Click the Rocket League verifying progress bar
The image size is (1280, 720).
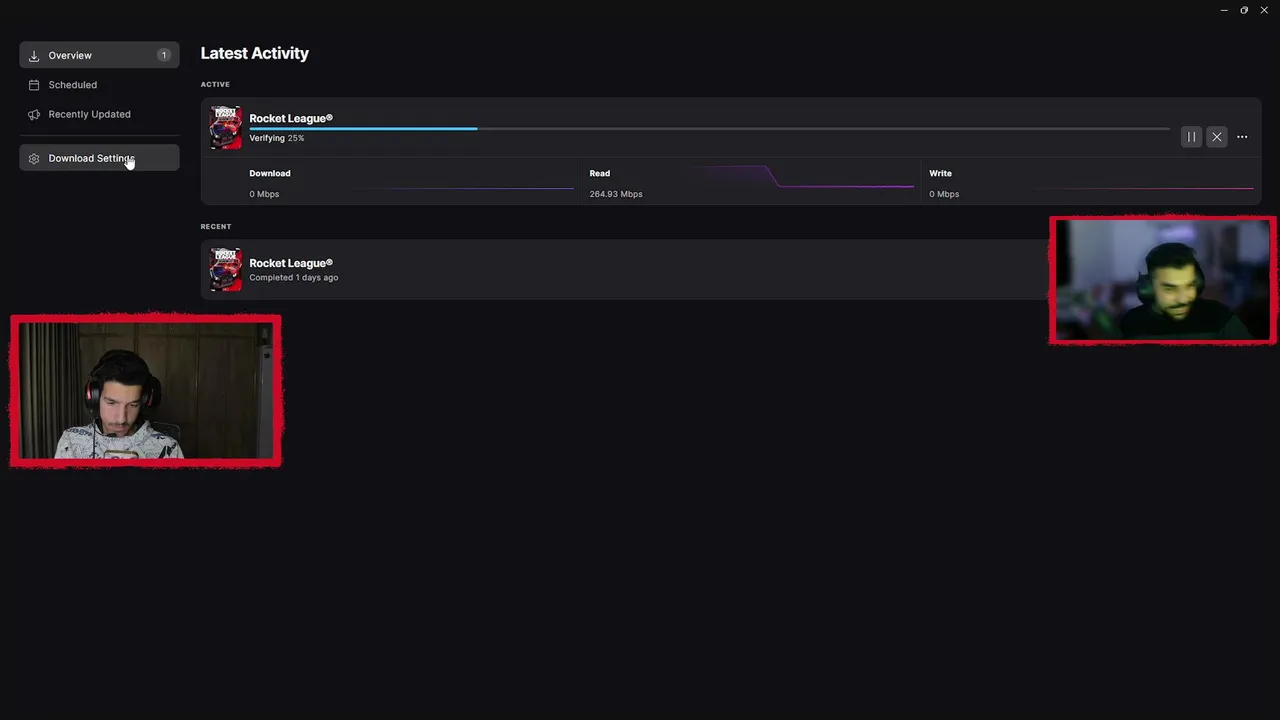click(709, 128)
